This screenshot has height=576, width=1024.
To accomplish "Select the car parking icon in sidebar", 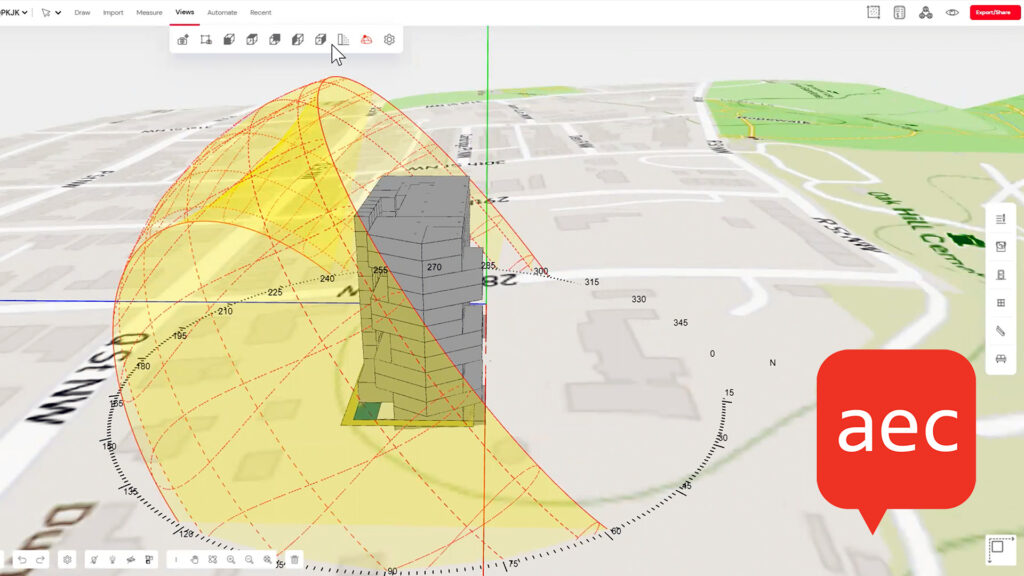I will [1001, 356].
